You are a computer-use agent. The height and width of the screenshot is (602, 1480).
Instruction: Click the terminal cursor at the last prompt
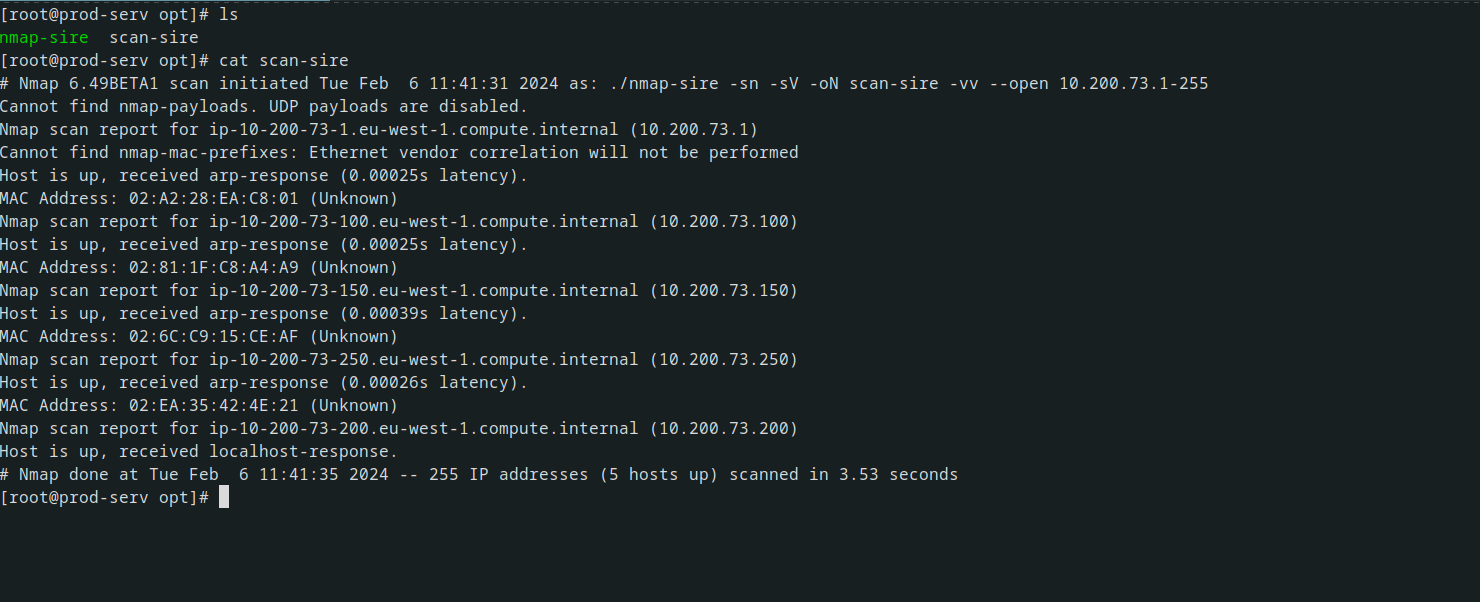224,497
